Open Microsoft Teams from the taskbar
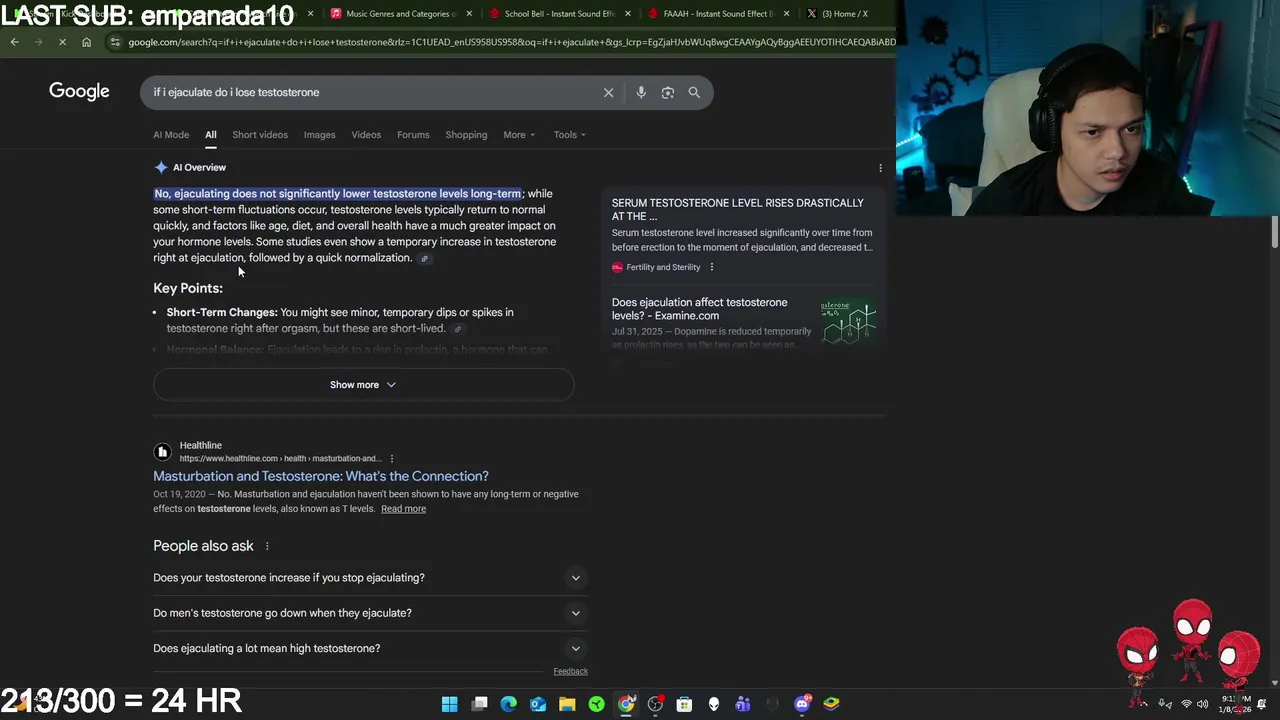Image resolution: width=1280 pixels, height=720 pixels. click(x=743, y=704)
